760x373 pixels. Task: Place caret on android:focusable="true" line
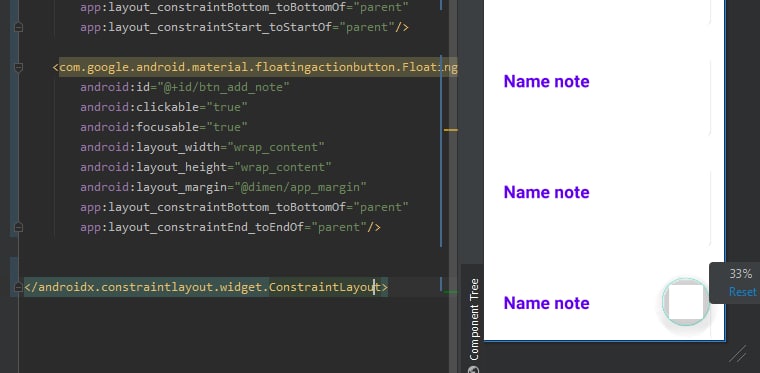(x=164, y=127)
